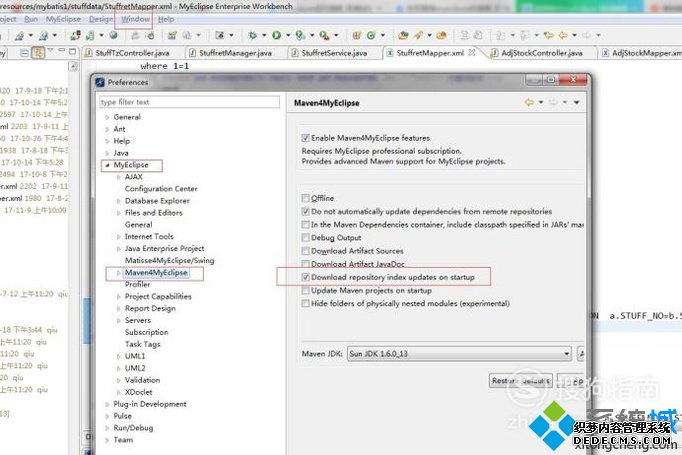This screenshot has height=455, width=682.
Task: Toggle Enable Maven4MyEclipse features checkbox
Action: 306,138
